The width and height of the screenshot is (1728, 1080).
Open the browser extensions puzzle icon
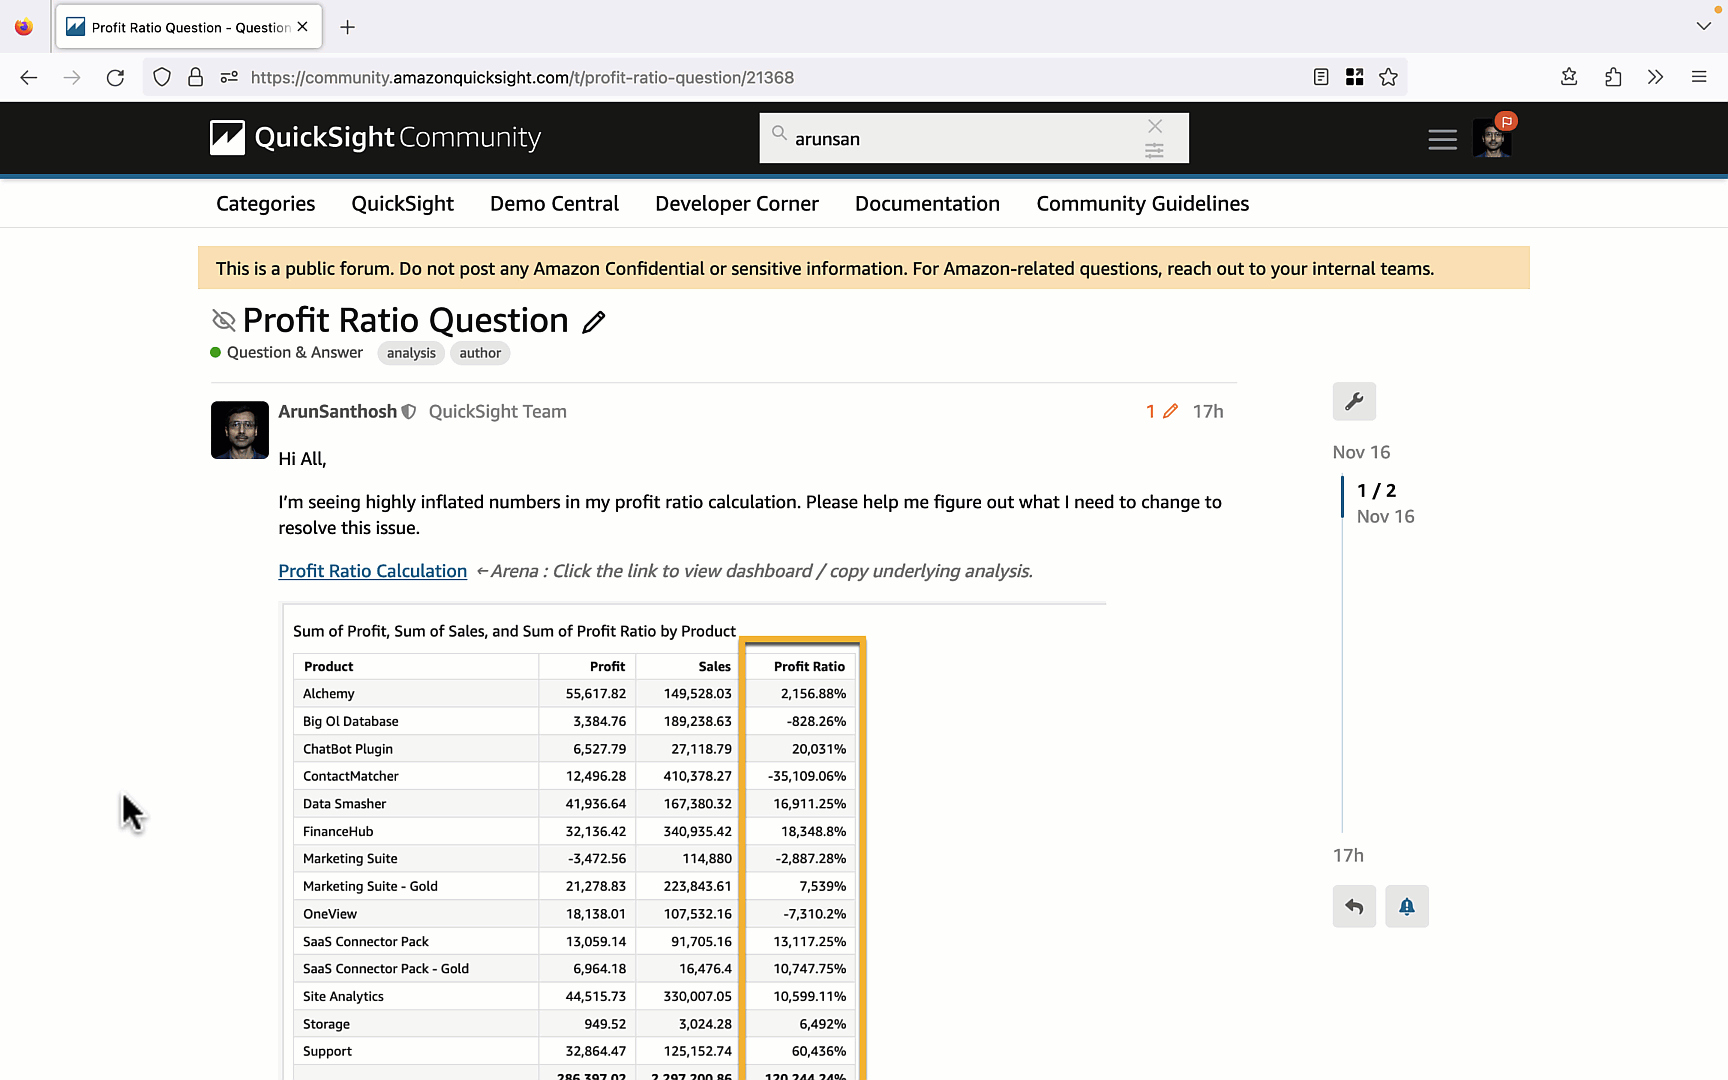coord(1613,77)
